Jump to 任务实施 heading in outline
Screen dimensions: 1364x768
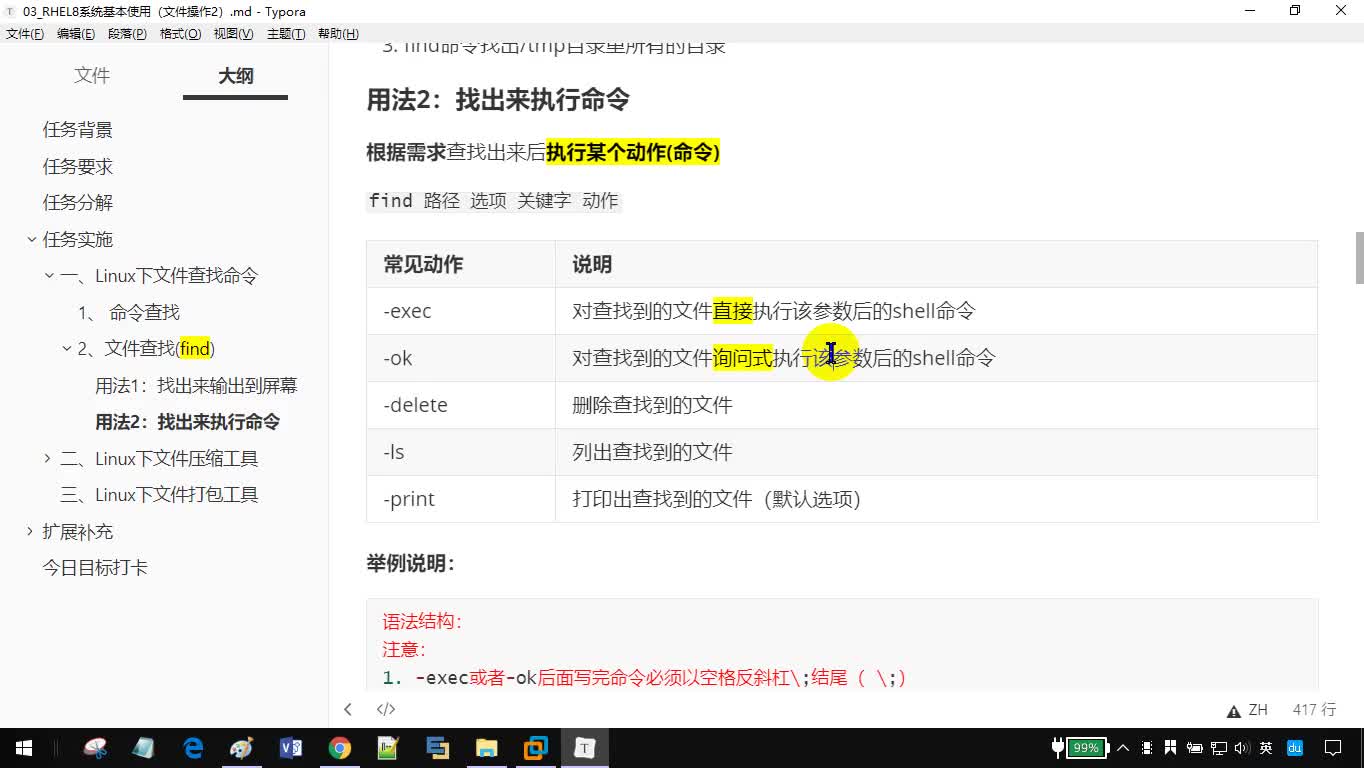tap(78, 239)
